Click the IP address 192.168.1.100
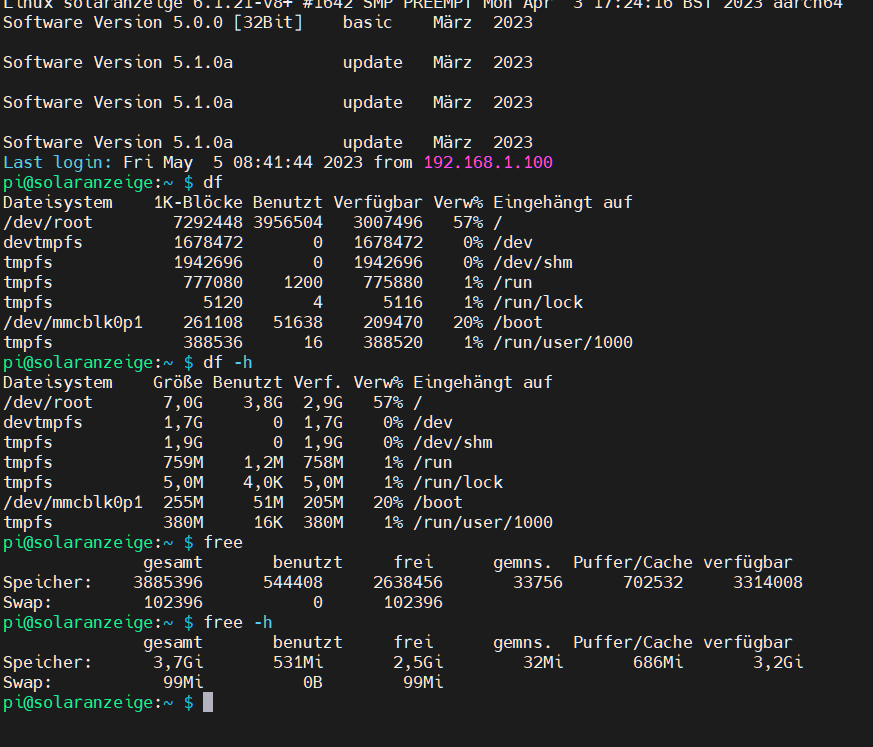Viewport: 873px width, 747px height. 488,162
